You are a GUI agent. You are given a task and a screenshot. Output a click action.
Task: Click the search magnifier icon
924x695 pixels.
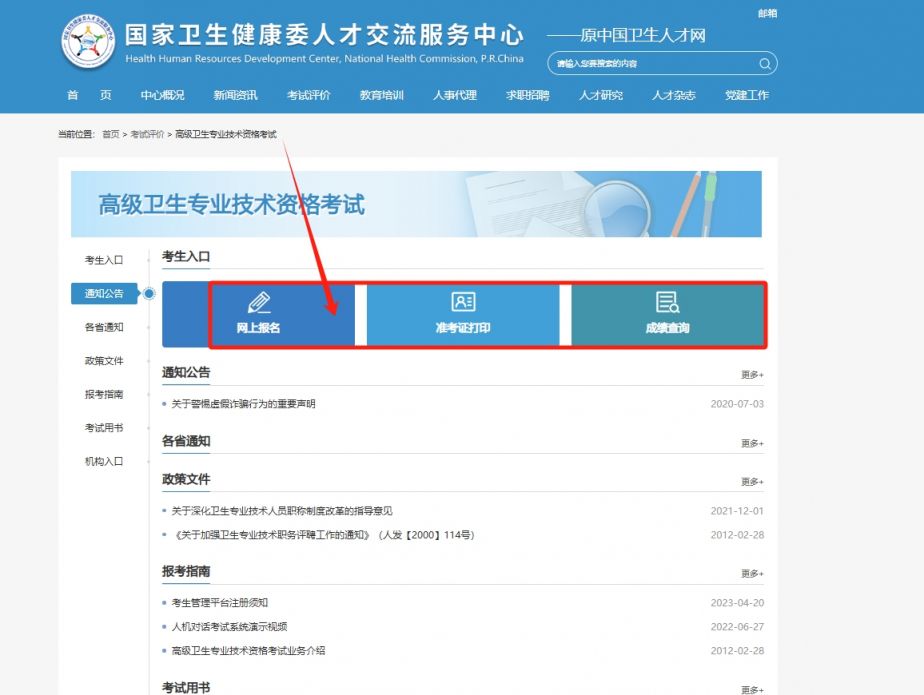(x=764, y=64)
